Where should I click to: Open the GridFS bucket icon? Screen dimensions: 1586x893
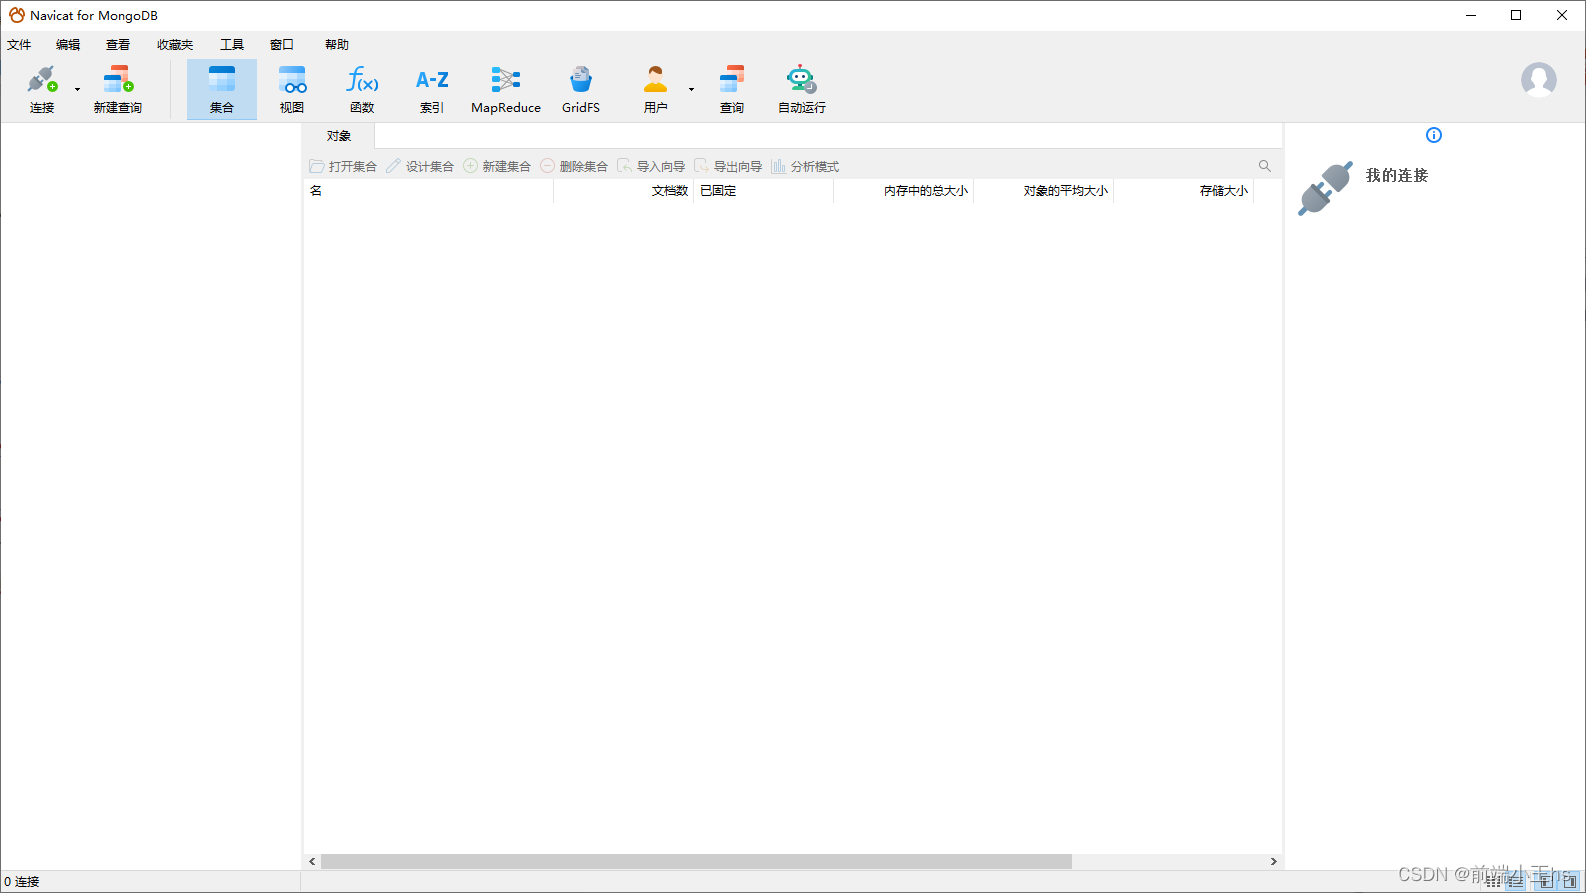(581, 80)
